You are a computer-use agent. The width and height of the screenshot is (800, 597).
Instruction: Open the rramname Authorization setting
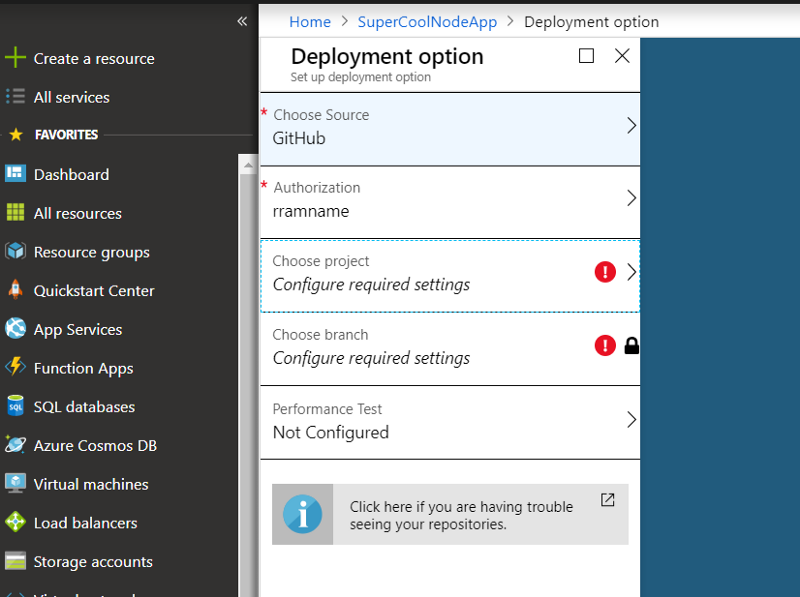[x=450, y=202]
